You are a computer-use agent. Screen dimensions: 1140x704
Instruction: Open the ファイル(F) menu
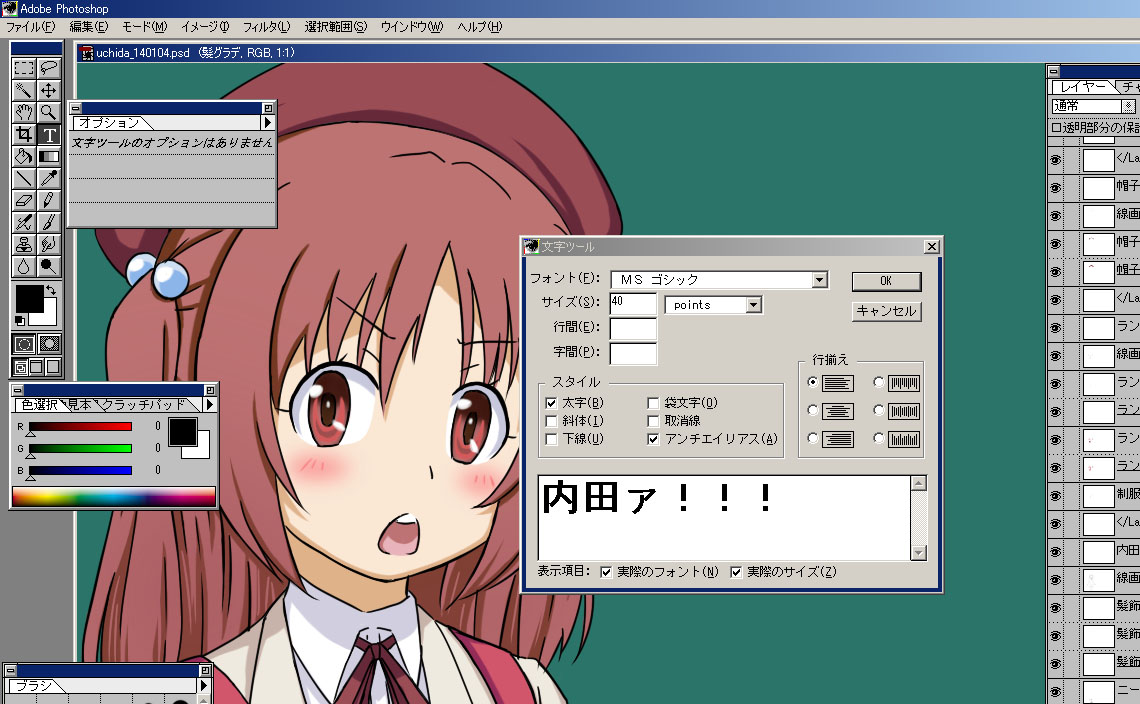point(31,27)
